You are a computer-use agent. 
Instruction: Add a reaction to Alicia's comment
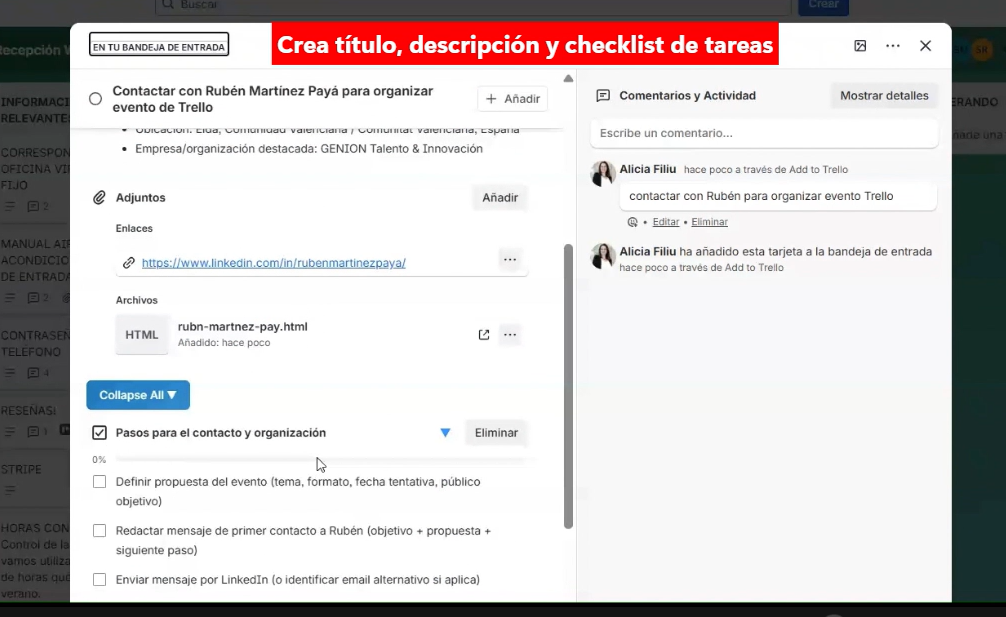[633, 222]
